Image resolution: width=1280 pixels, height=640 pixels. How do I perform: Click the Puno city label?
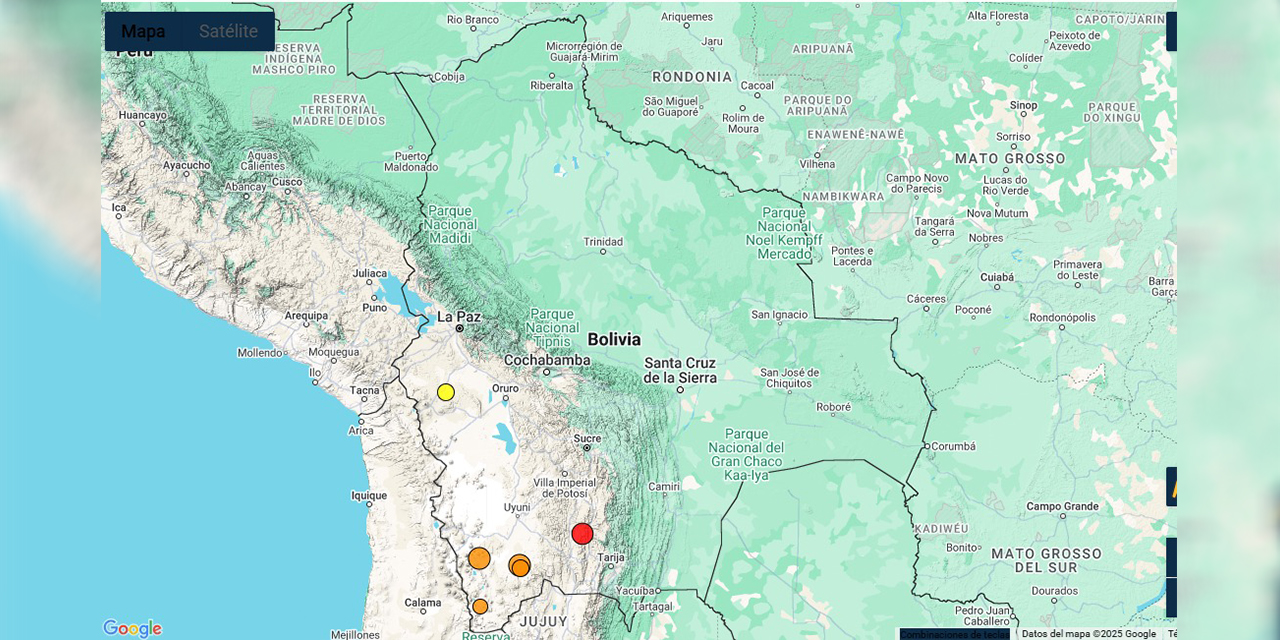[x=374, y=307]
